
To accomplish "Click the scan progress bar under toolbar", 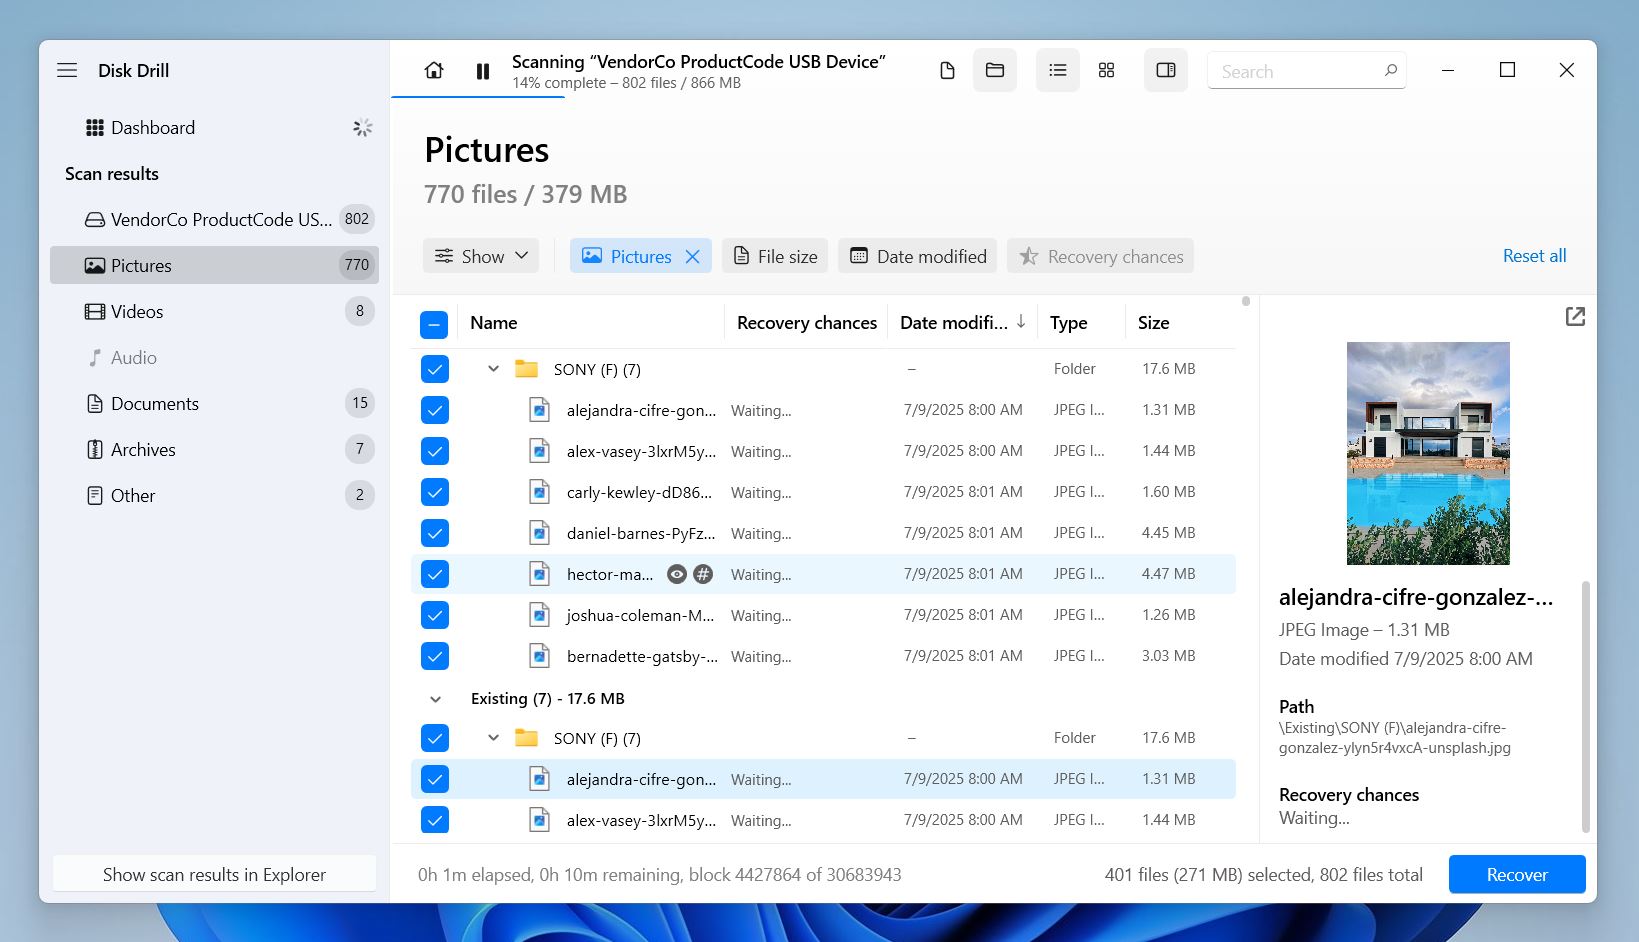I will click(478, 97).
